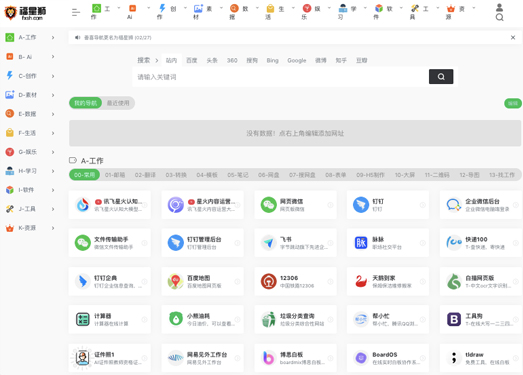
Task: Select the 百度 search engine tab
Action: 191,60
